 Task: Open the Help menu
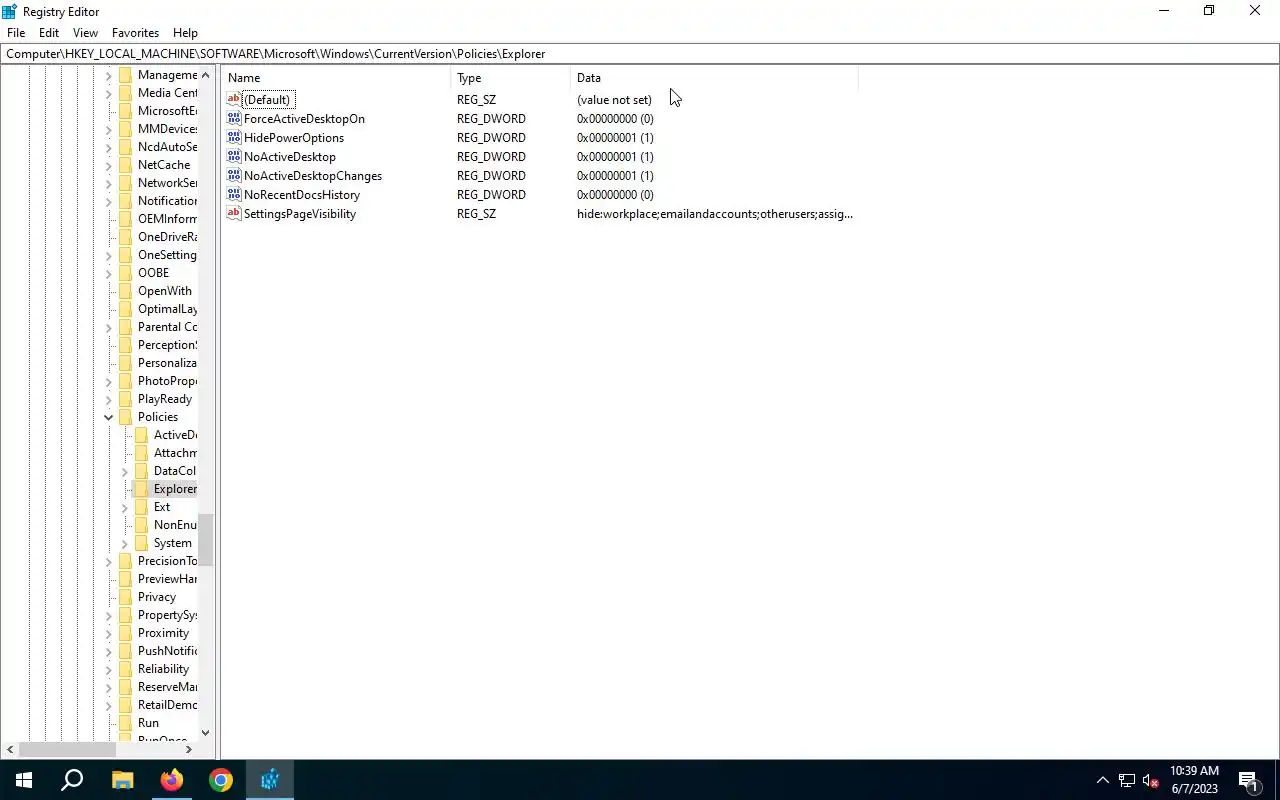tap(185, 33)
